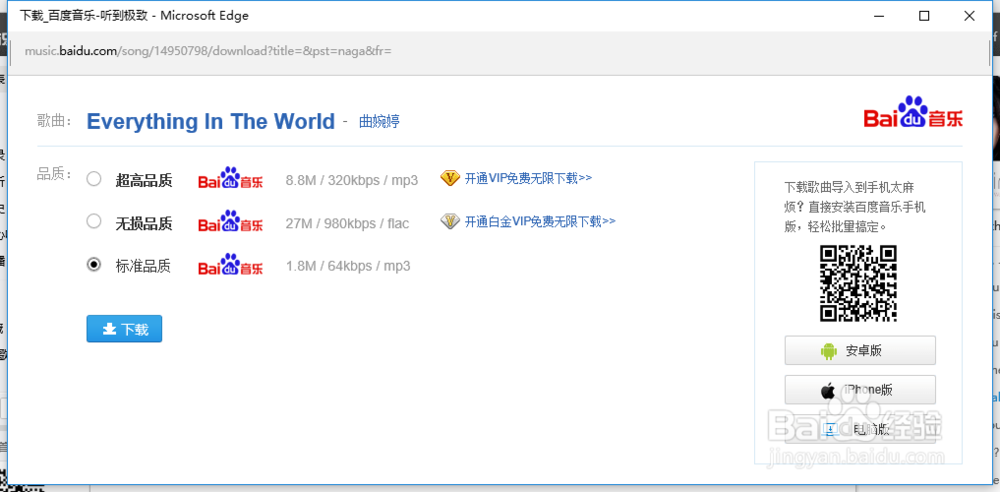Click the Baidu音乐 logo at top right

[913, 113]
